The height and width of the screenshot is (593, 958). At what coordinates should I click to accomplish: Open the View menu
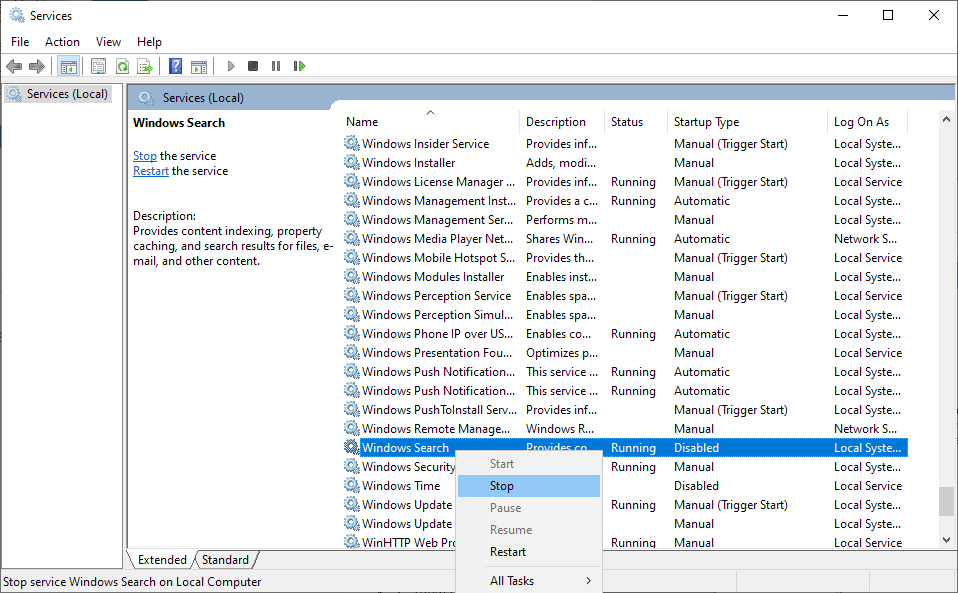pyautogui.click(x=108, y=42)
